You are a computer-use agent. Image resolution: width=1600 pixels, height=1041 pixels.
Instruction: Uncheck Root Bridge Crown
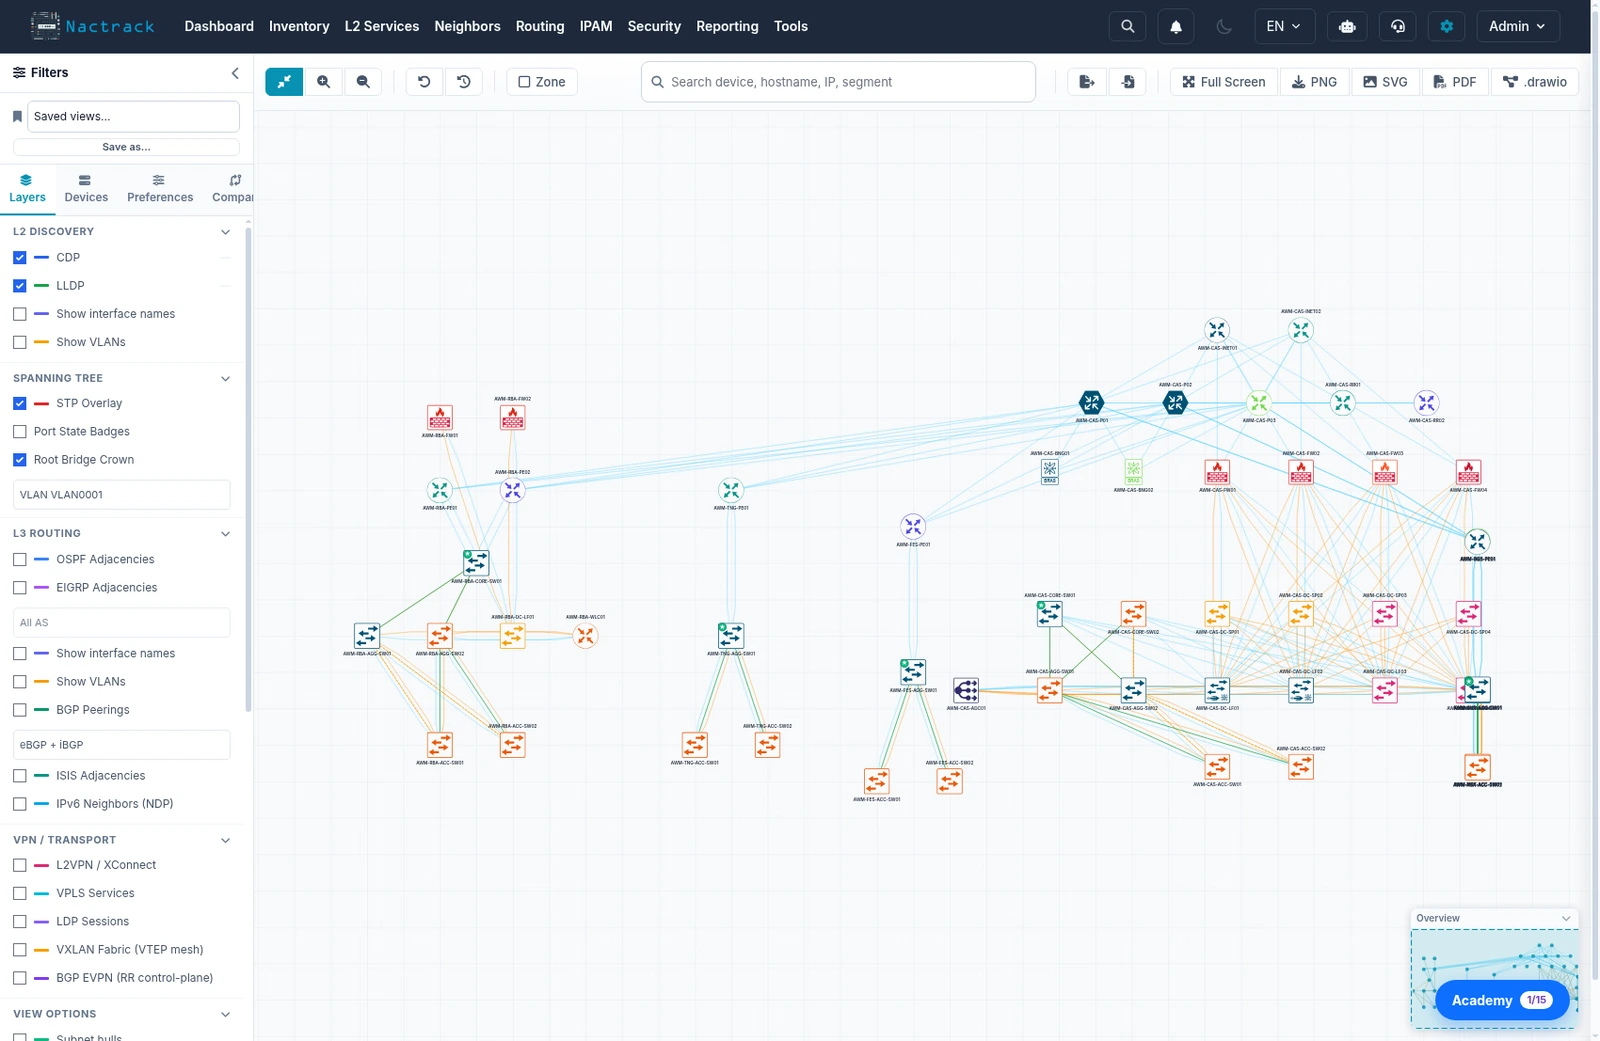pyautogui.click(x=20, y=460)
